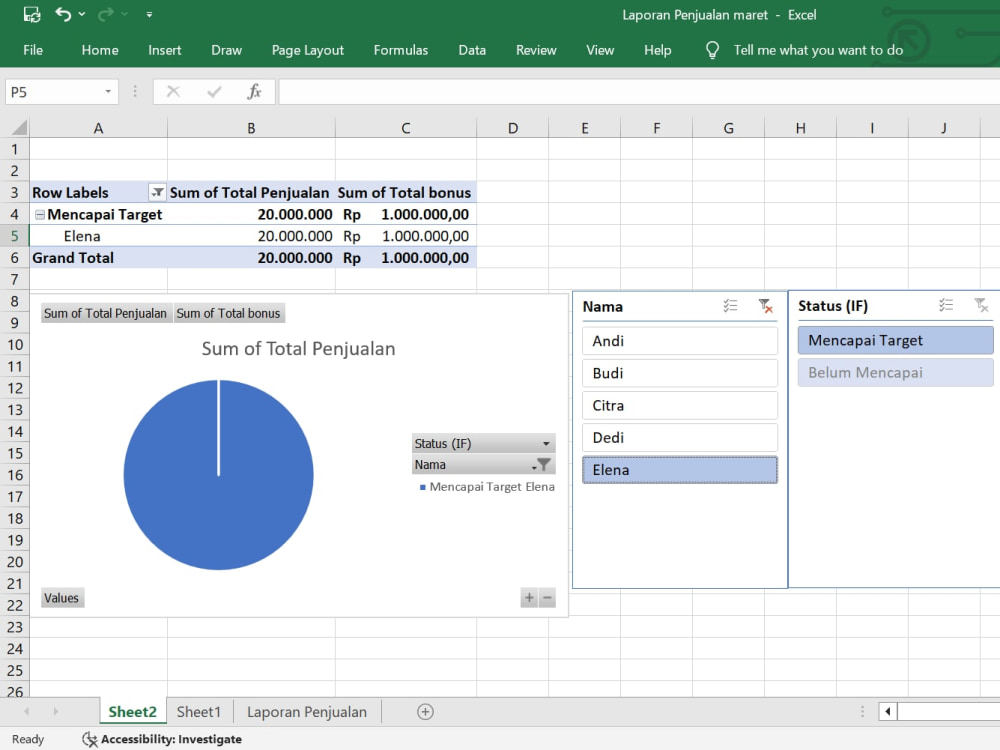
Task: Click the 'Sum of Total Penjualan' chart field button
Action: (106, 313)
